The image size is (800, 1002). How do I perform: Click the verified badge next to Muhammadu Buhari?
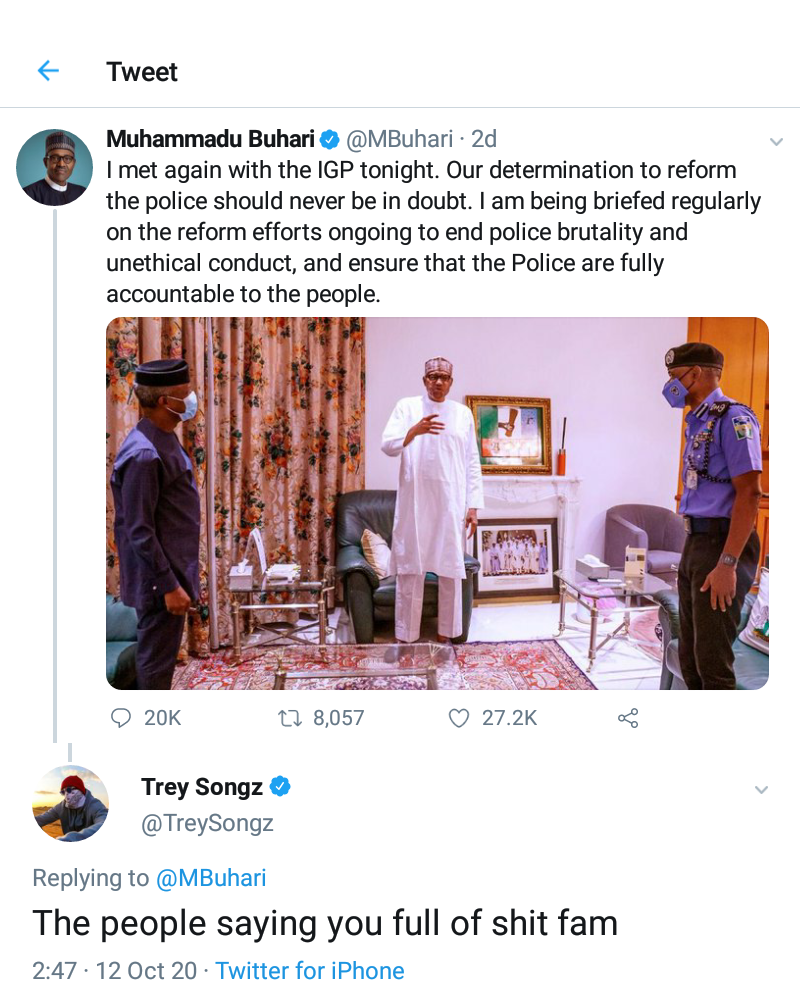point(329,139)
